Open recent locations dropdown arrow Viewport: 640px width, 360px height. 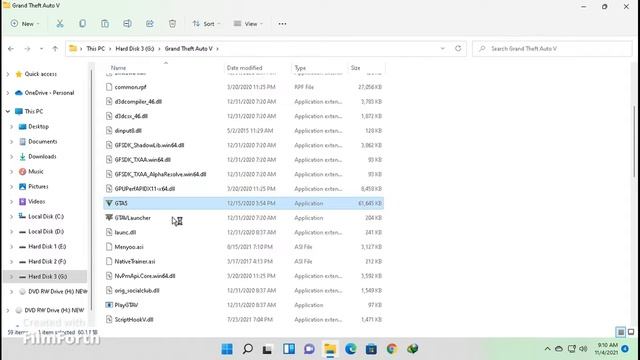41,49
